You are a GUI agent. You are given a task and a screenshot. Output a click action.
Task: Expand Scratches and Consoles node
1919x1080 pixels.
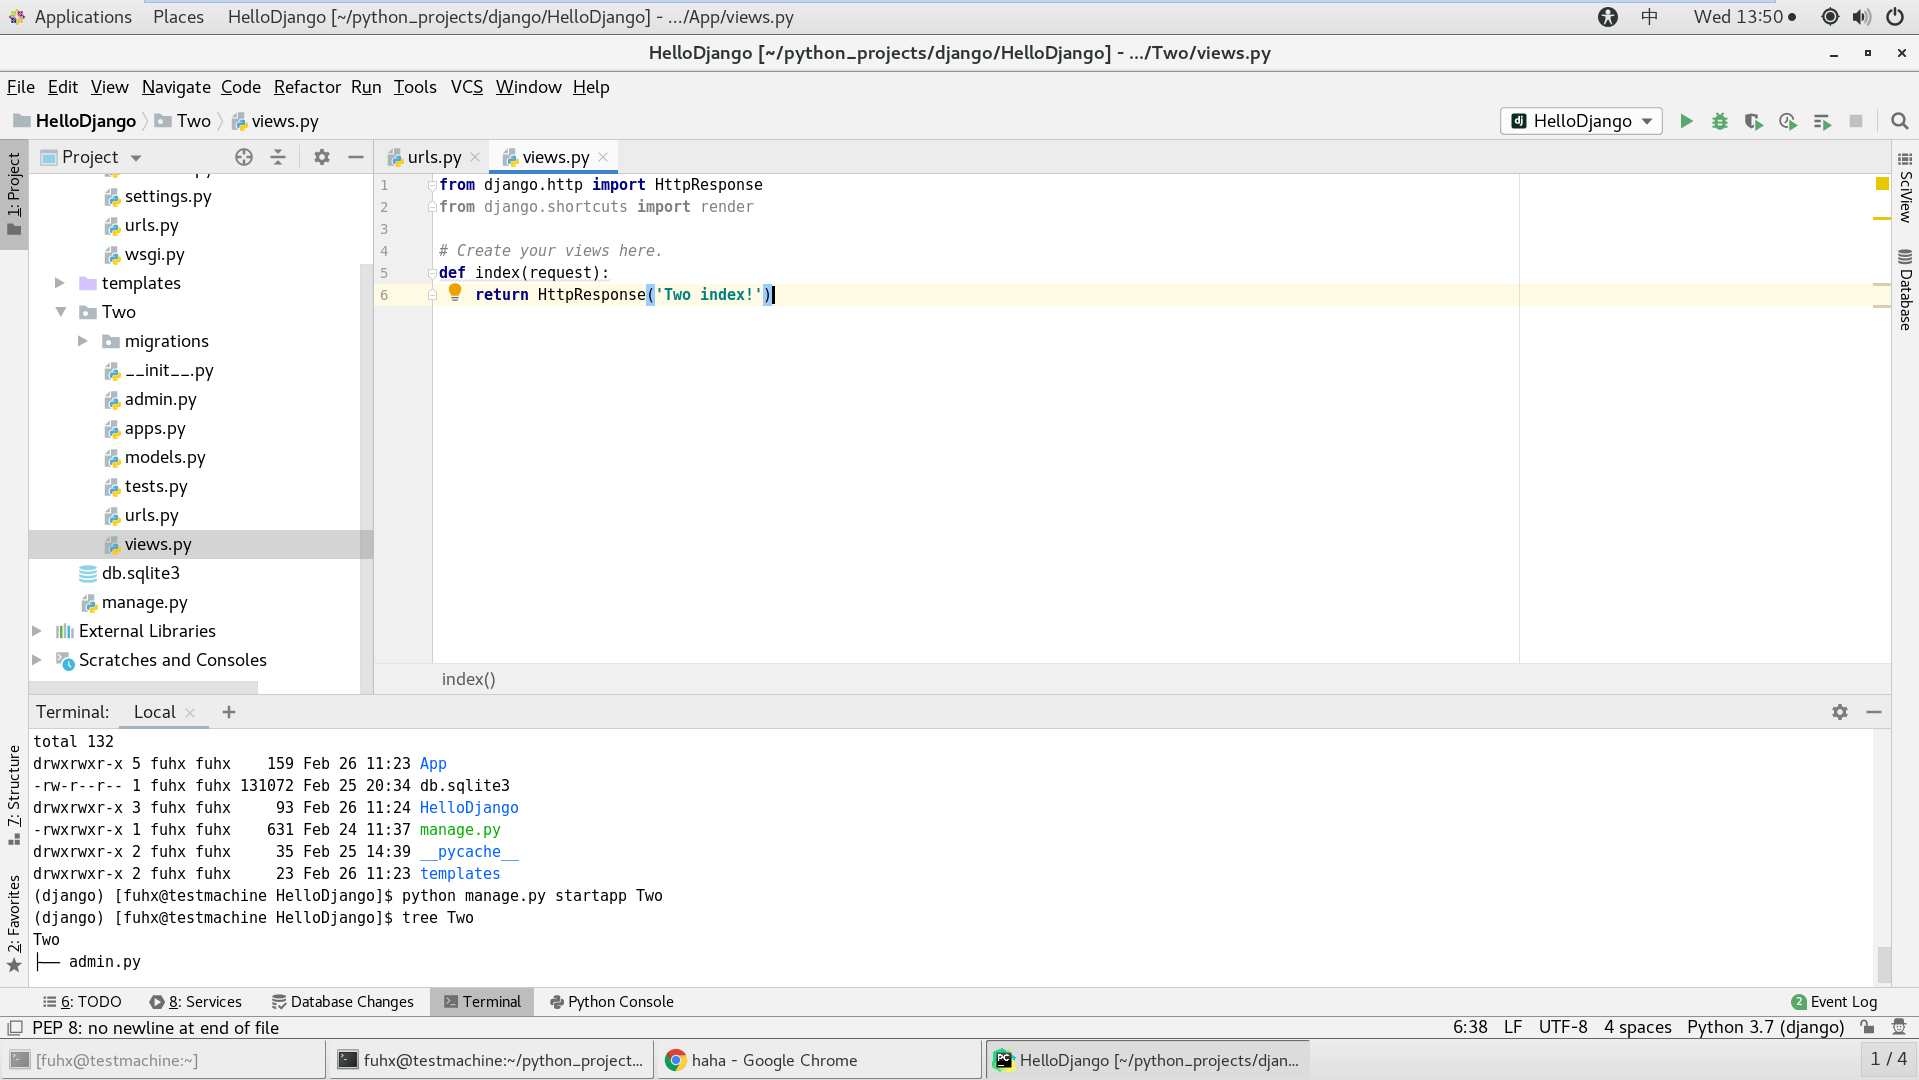tap(37, 660)
